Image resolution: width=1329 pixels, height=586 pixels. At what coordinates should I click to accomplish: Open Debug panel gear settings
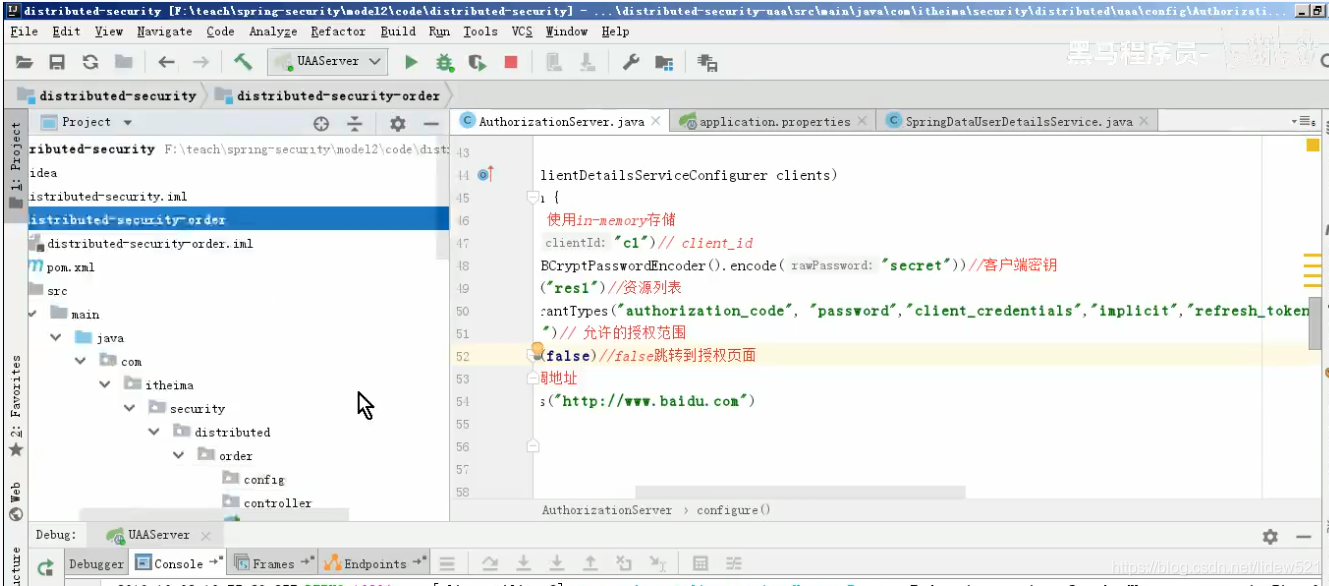coord(1270,537)
